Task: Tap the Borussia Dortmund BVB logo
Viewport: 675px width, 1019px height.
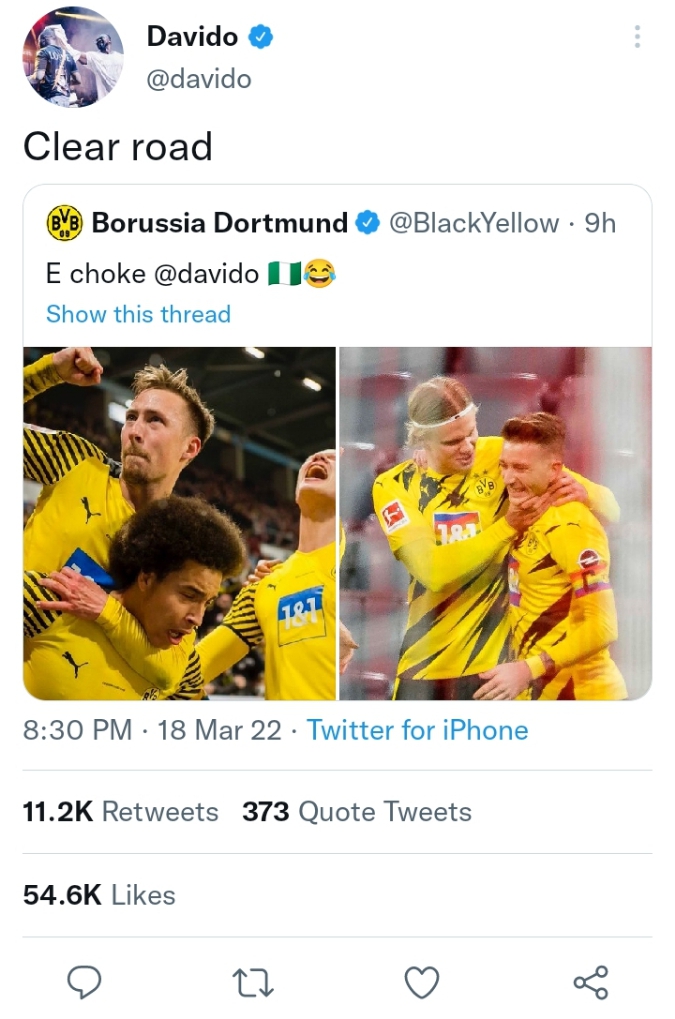Action: tap(64, 223)
